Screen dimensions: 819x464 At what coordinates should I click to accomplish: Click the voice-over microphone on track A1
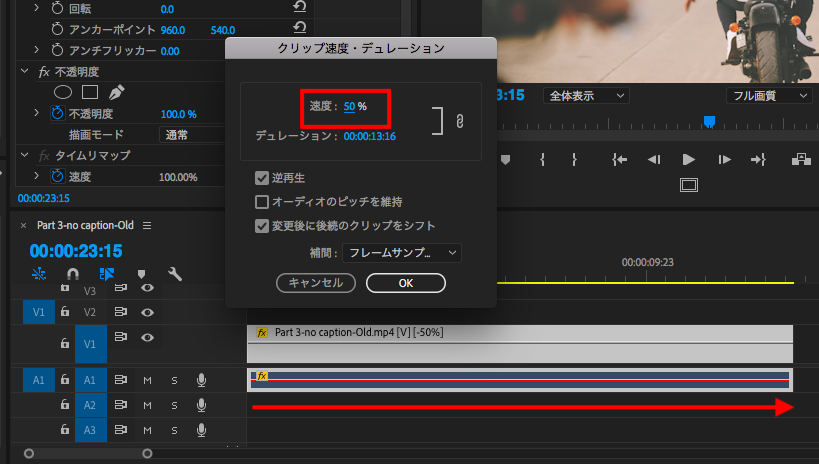[201, 380]
